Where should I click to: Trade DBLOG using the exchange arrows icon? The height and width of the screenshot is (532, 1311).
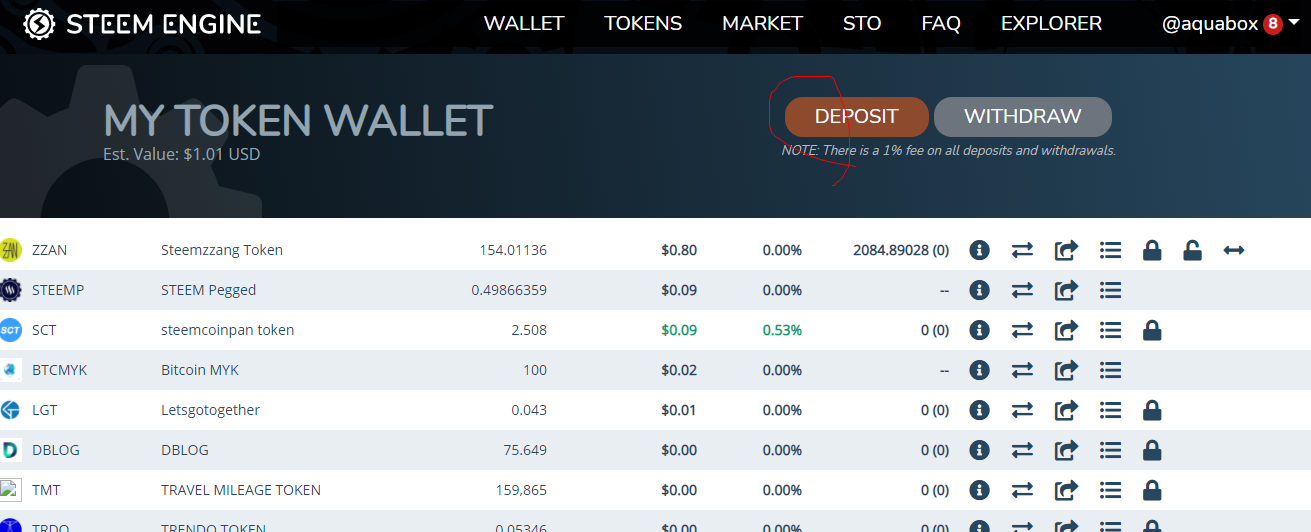pos(1022,450)
